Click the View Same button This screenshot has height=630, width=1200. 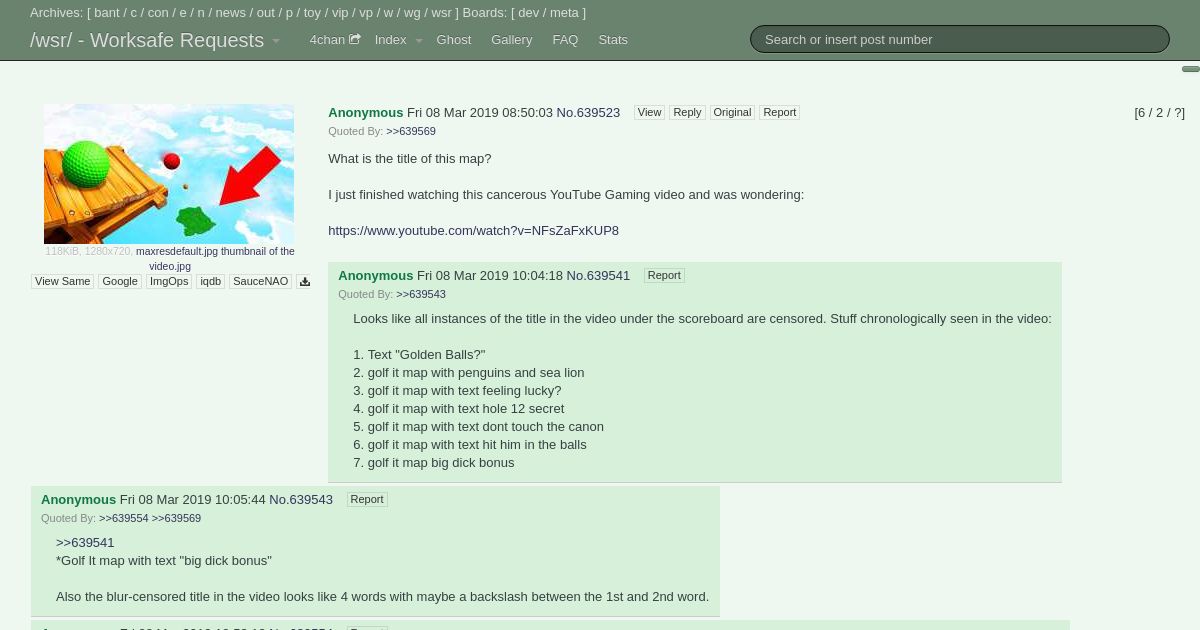coord(63,282)
